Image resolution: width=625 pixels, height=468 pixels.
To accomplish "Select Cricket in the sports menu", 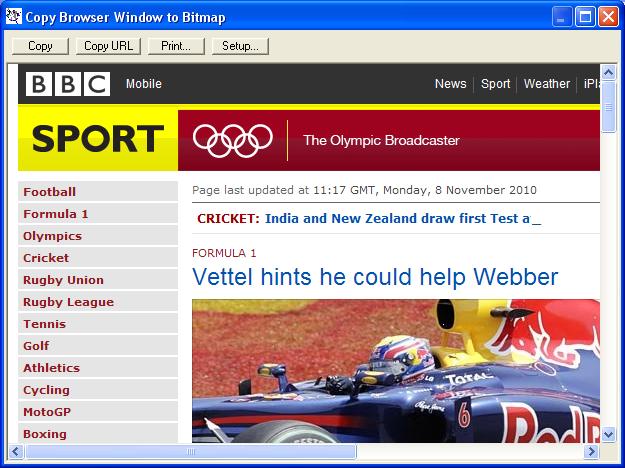I will point(98,258).
